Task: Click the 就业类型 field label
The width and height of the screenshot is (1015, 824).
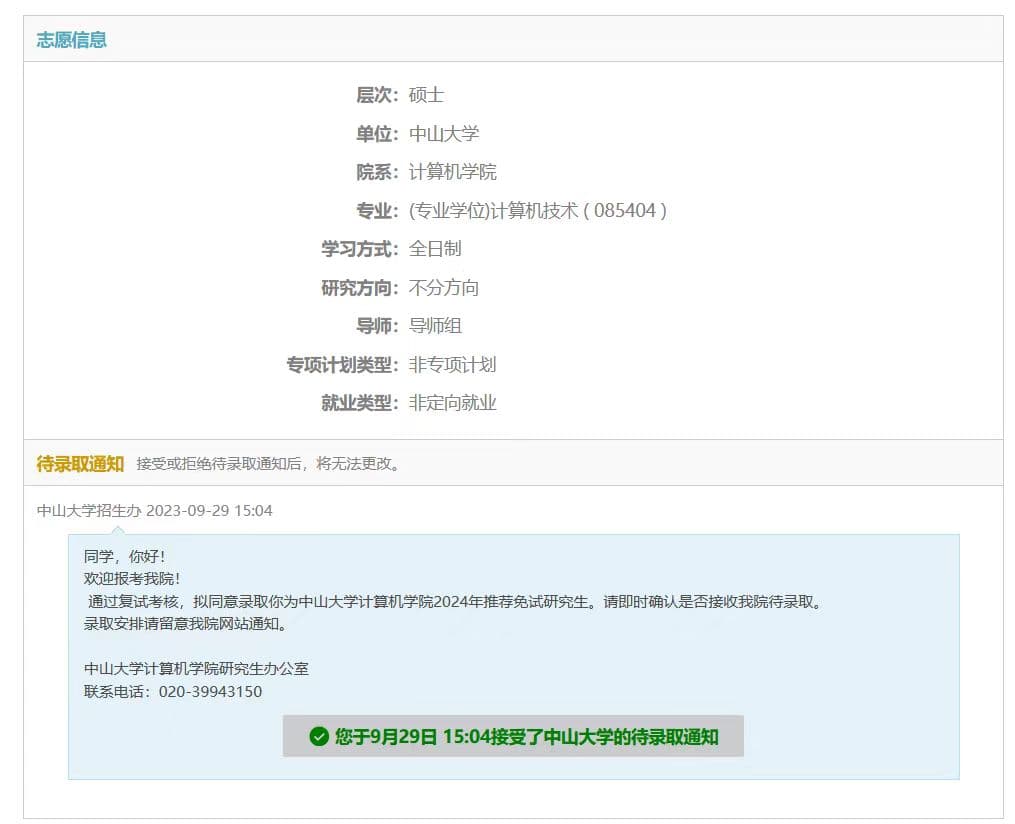Action: (x=360, y=403)
